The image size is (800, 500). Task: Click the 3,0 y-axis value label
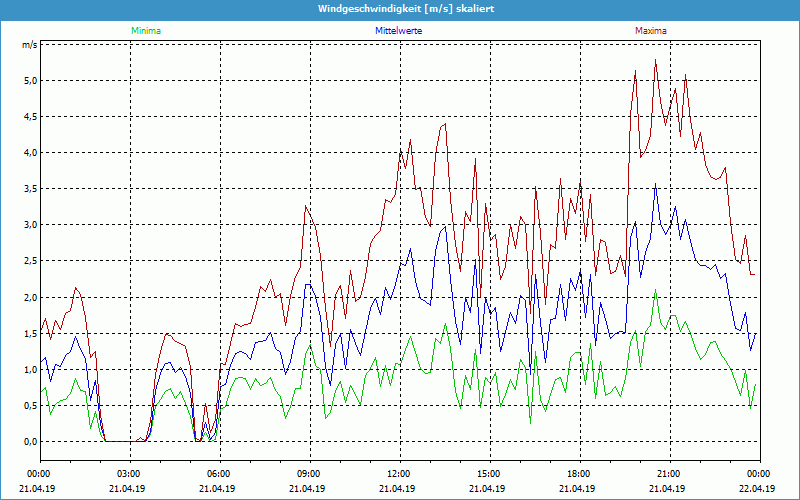click(30, 225)
